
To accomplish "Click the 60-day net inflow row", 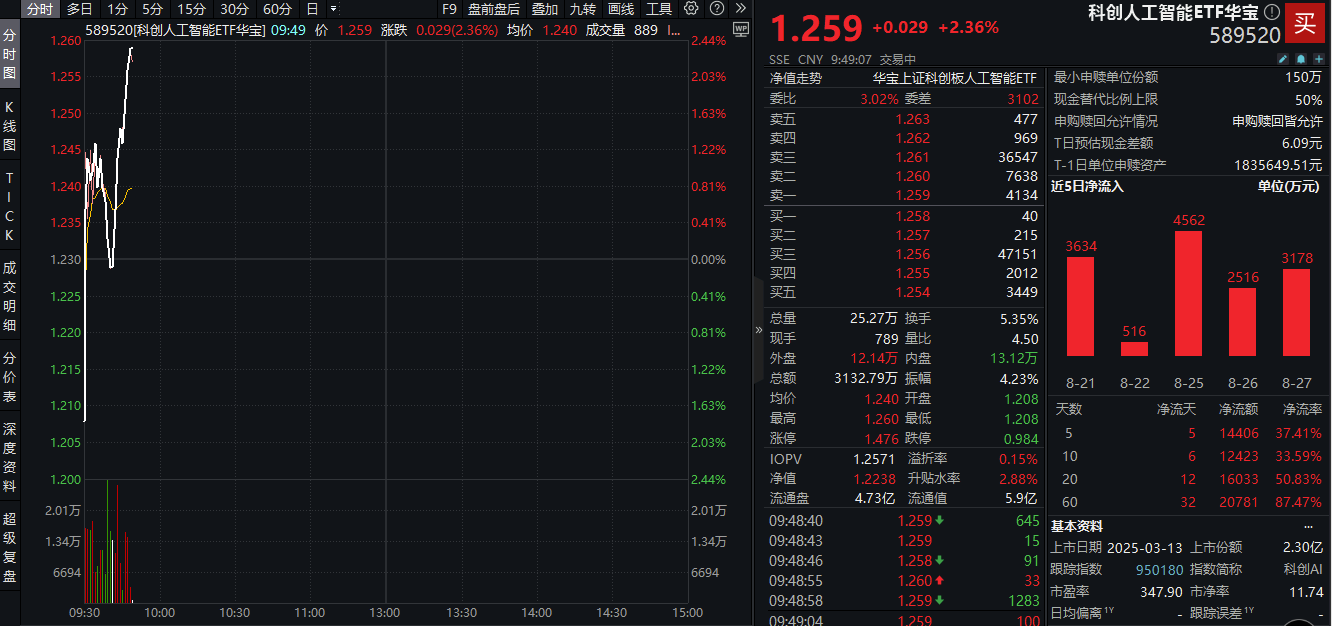I will [1188, 502].
